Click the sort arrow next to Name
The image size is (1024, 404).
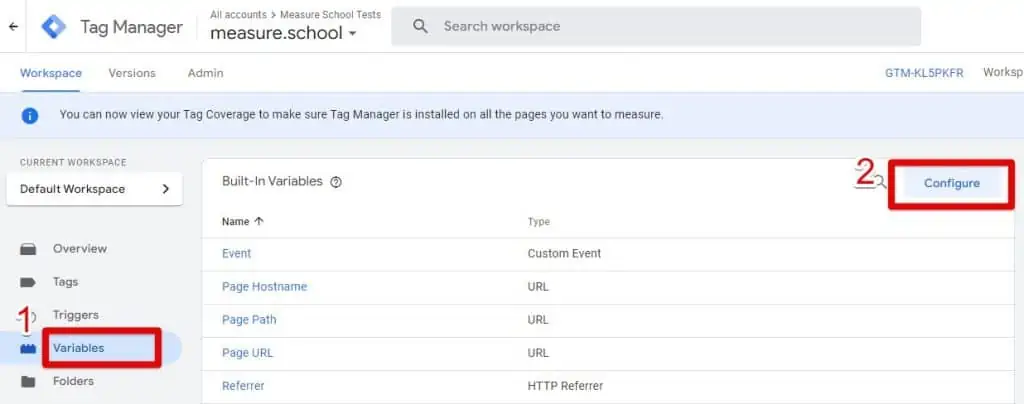coord(259,221)
